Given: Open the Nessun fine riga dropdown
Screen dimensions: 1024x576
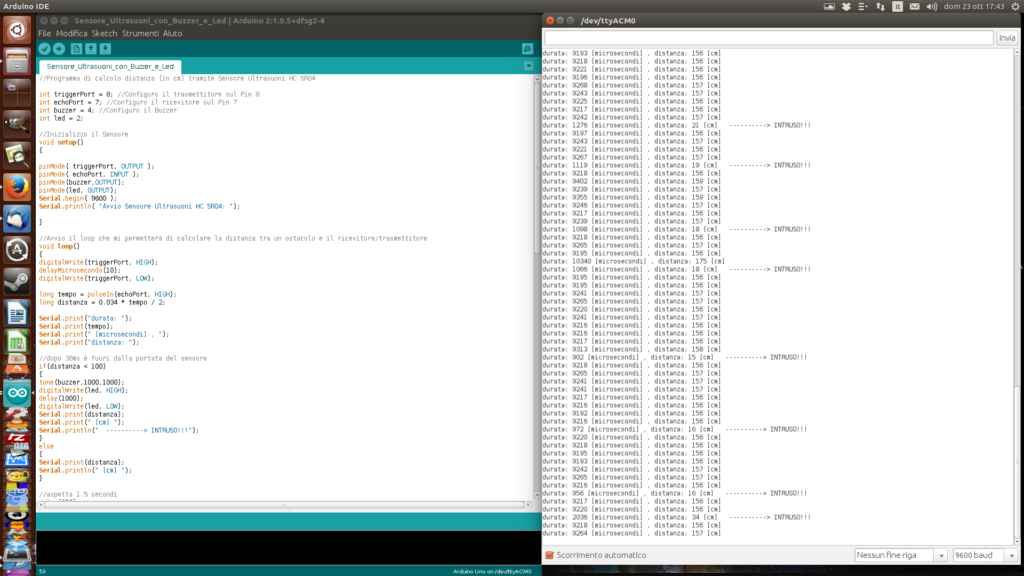Looking at the screenshot, I should click(901, 555).
